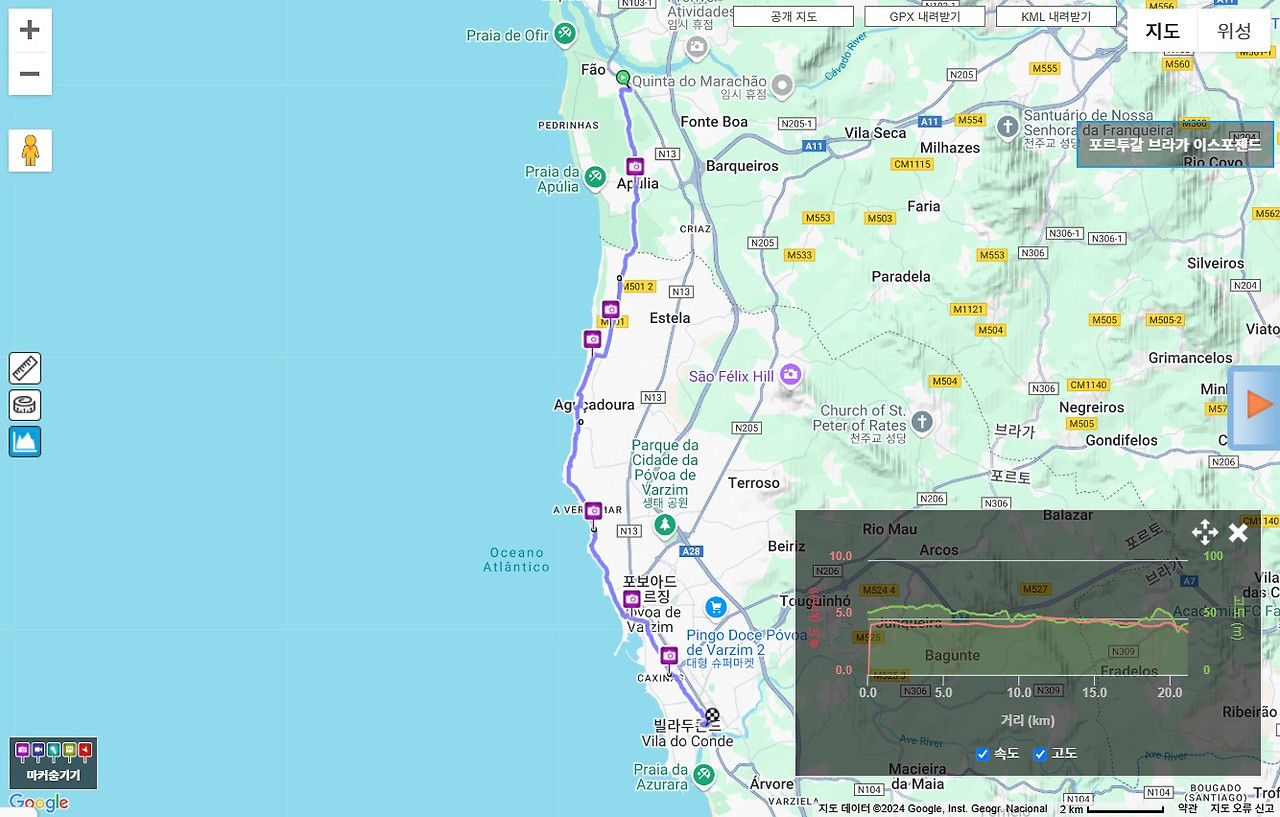The image size is (1280, 817).
Task: Click the 거리 (km) axis label
Action: tap(1027, 720)
